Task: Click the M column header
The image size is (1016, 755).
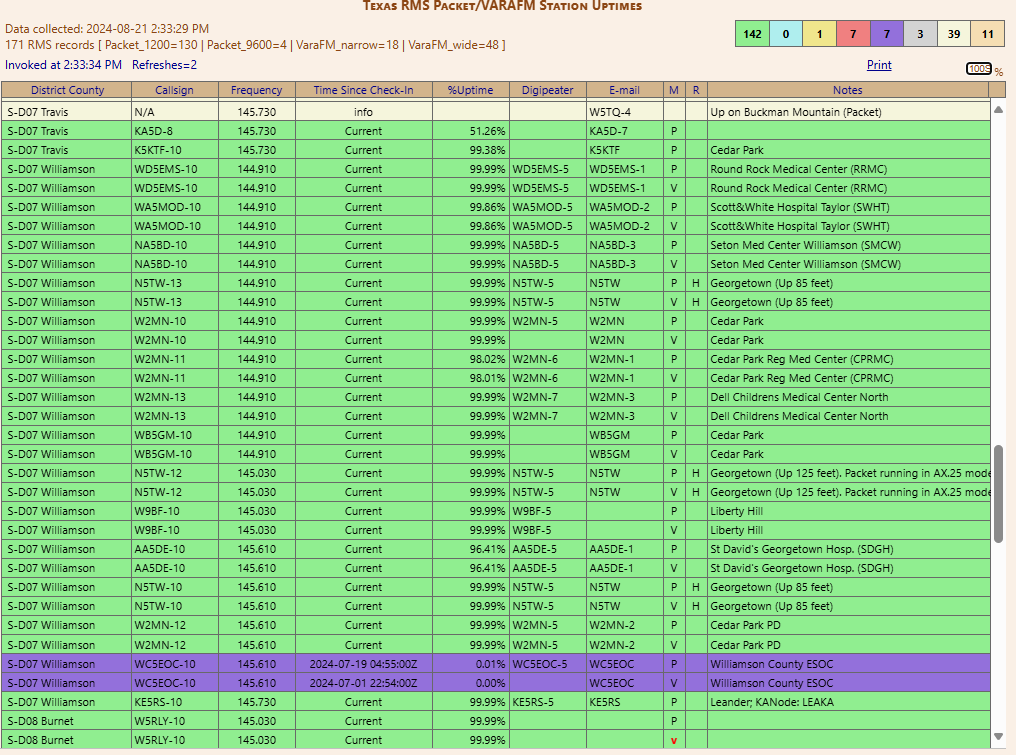Action: click(674, 90)
